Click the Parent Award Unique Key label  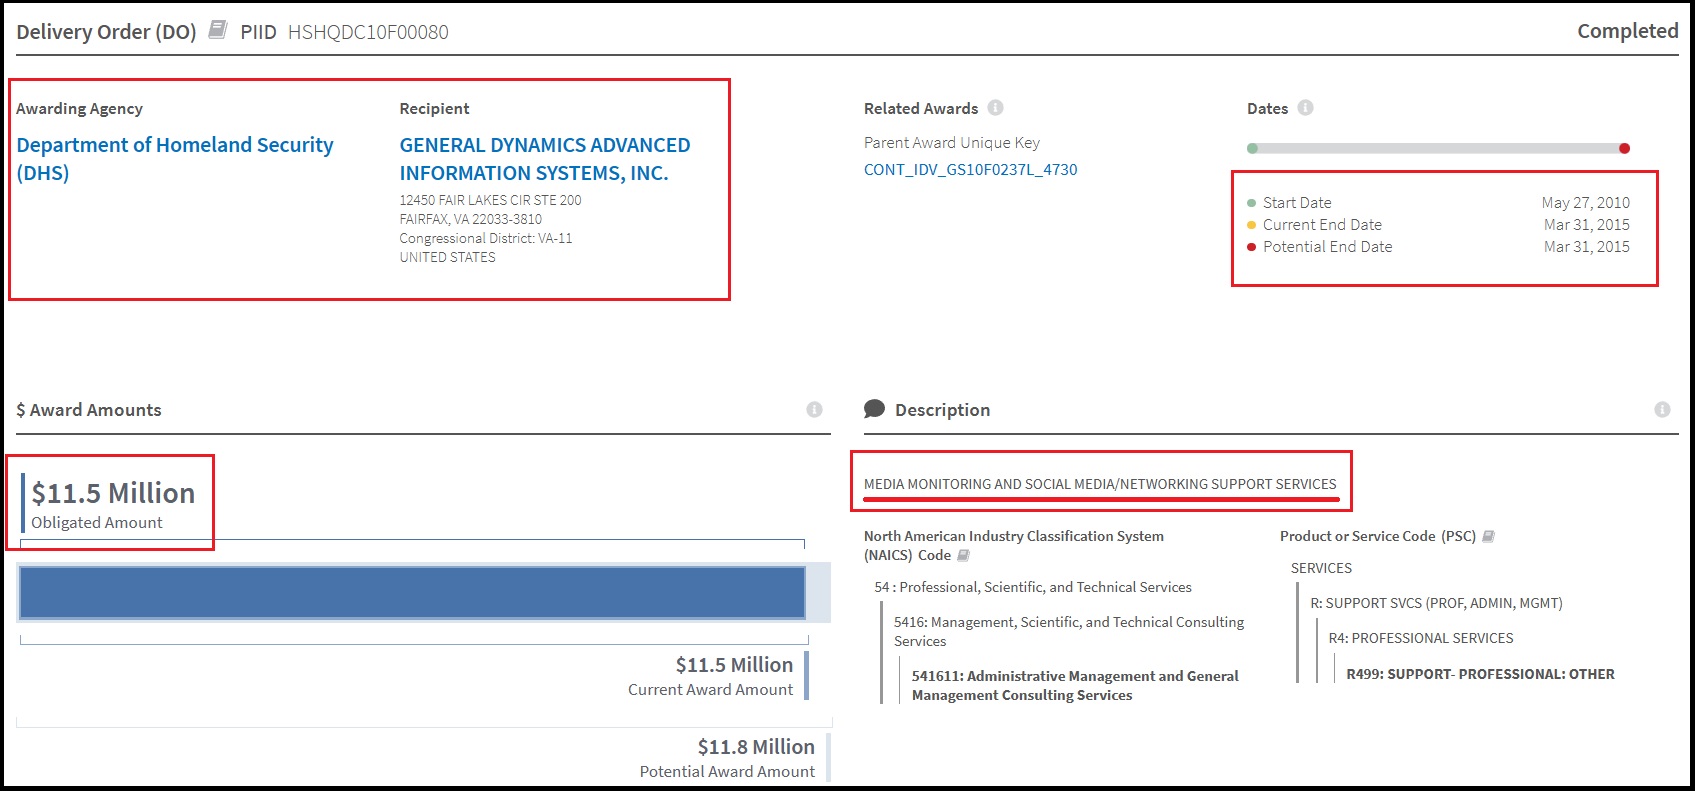click(952, 142)
